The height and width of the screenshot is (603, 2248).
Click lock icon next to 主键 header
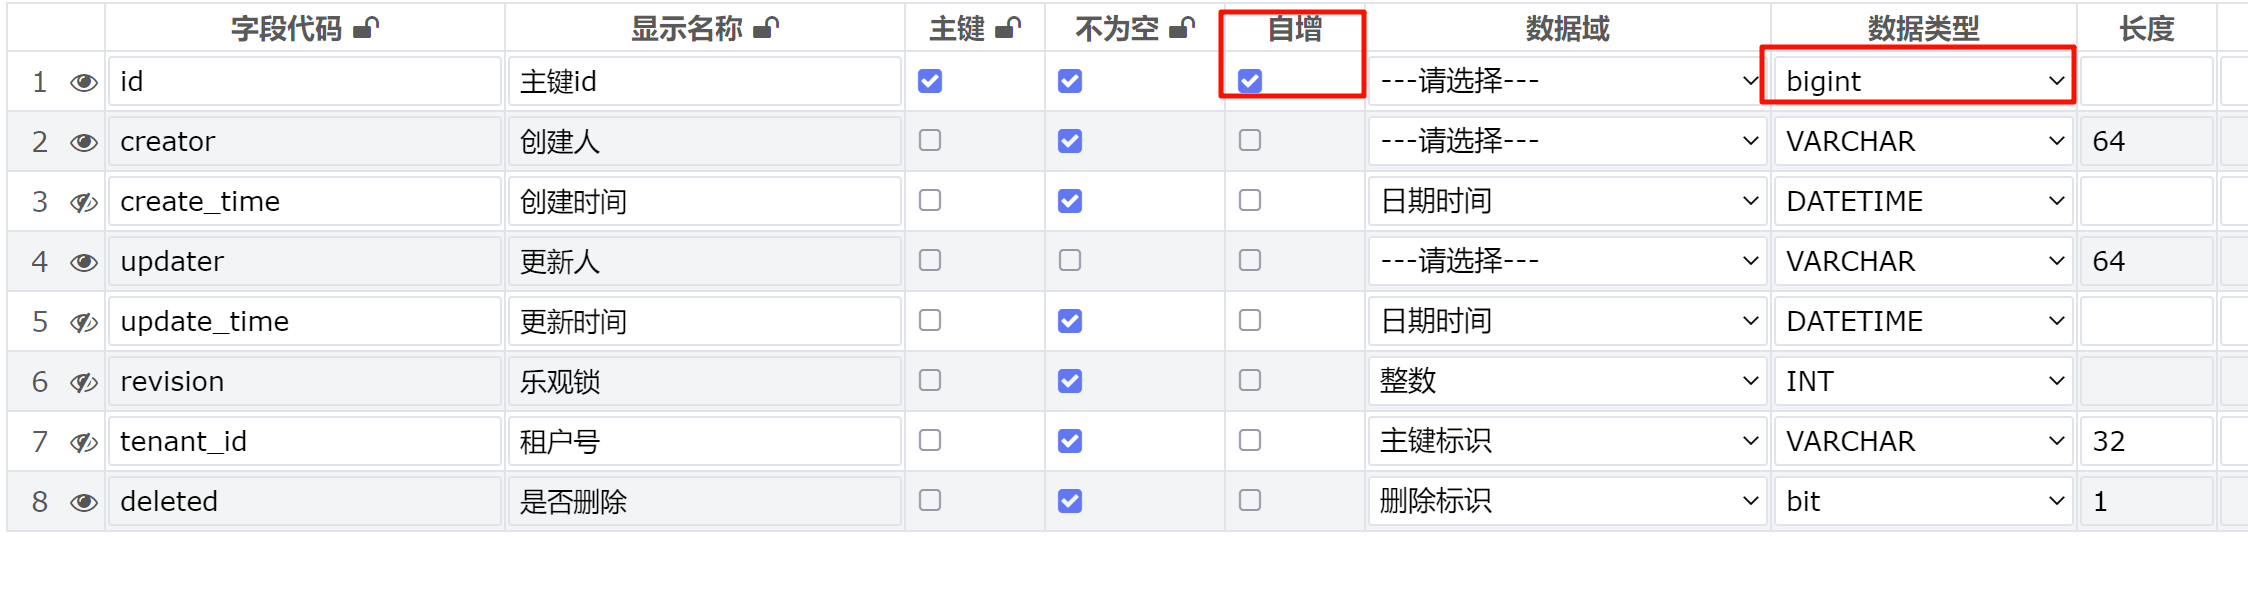pos(1008,28)
